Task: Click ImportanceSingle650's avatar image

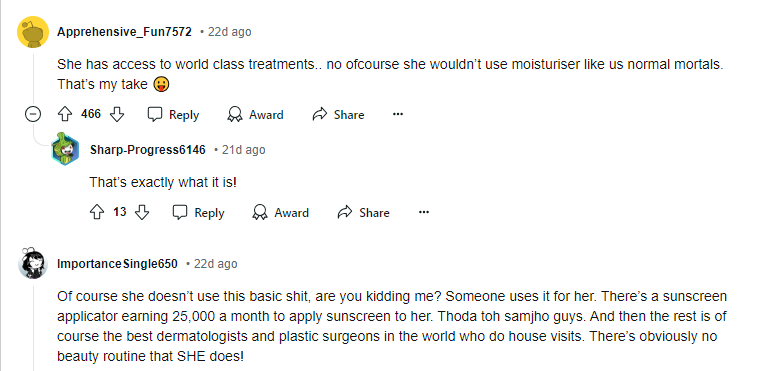Action: 33,263
